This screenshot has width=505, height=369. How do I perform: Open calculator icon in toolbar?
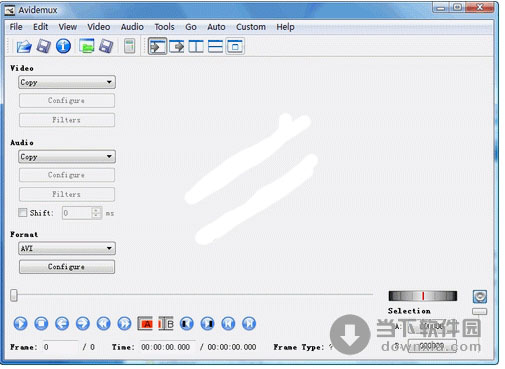pos(129,46)
